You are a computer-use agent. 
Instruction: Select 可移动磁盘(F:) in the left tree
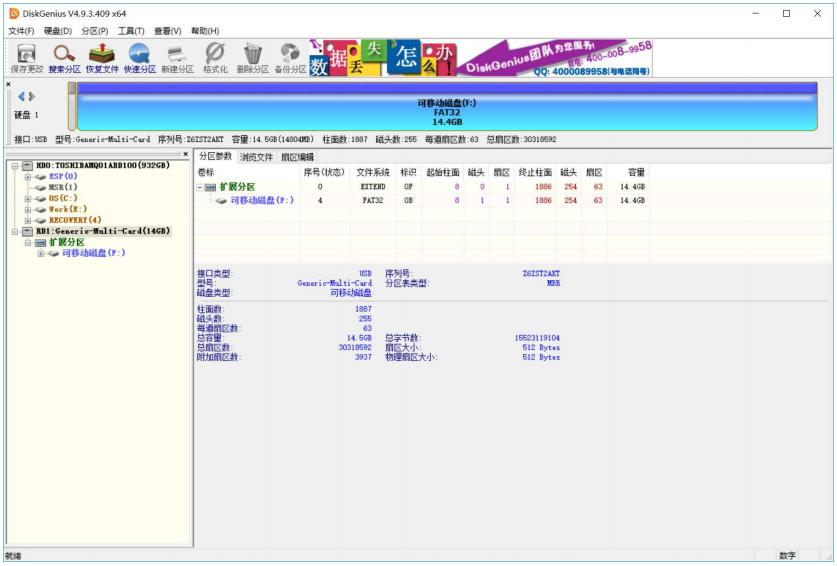(x=93, y=253)
